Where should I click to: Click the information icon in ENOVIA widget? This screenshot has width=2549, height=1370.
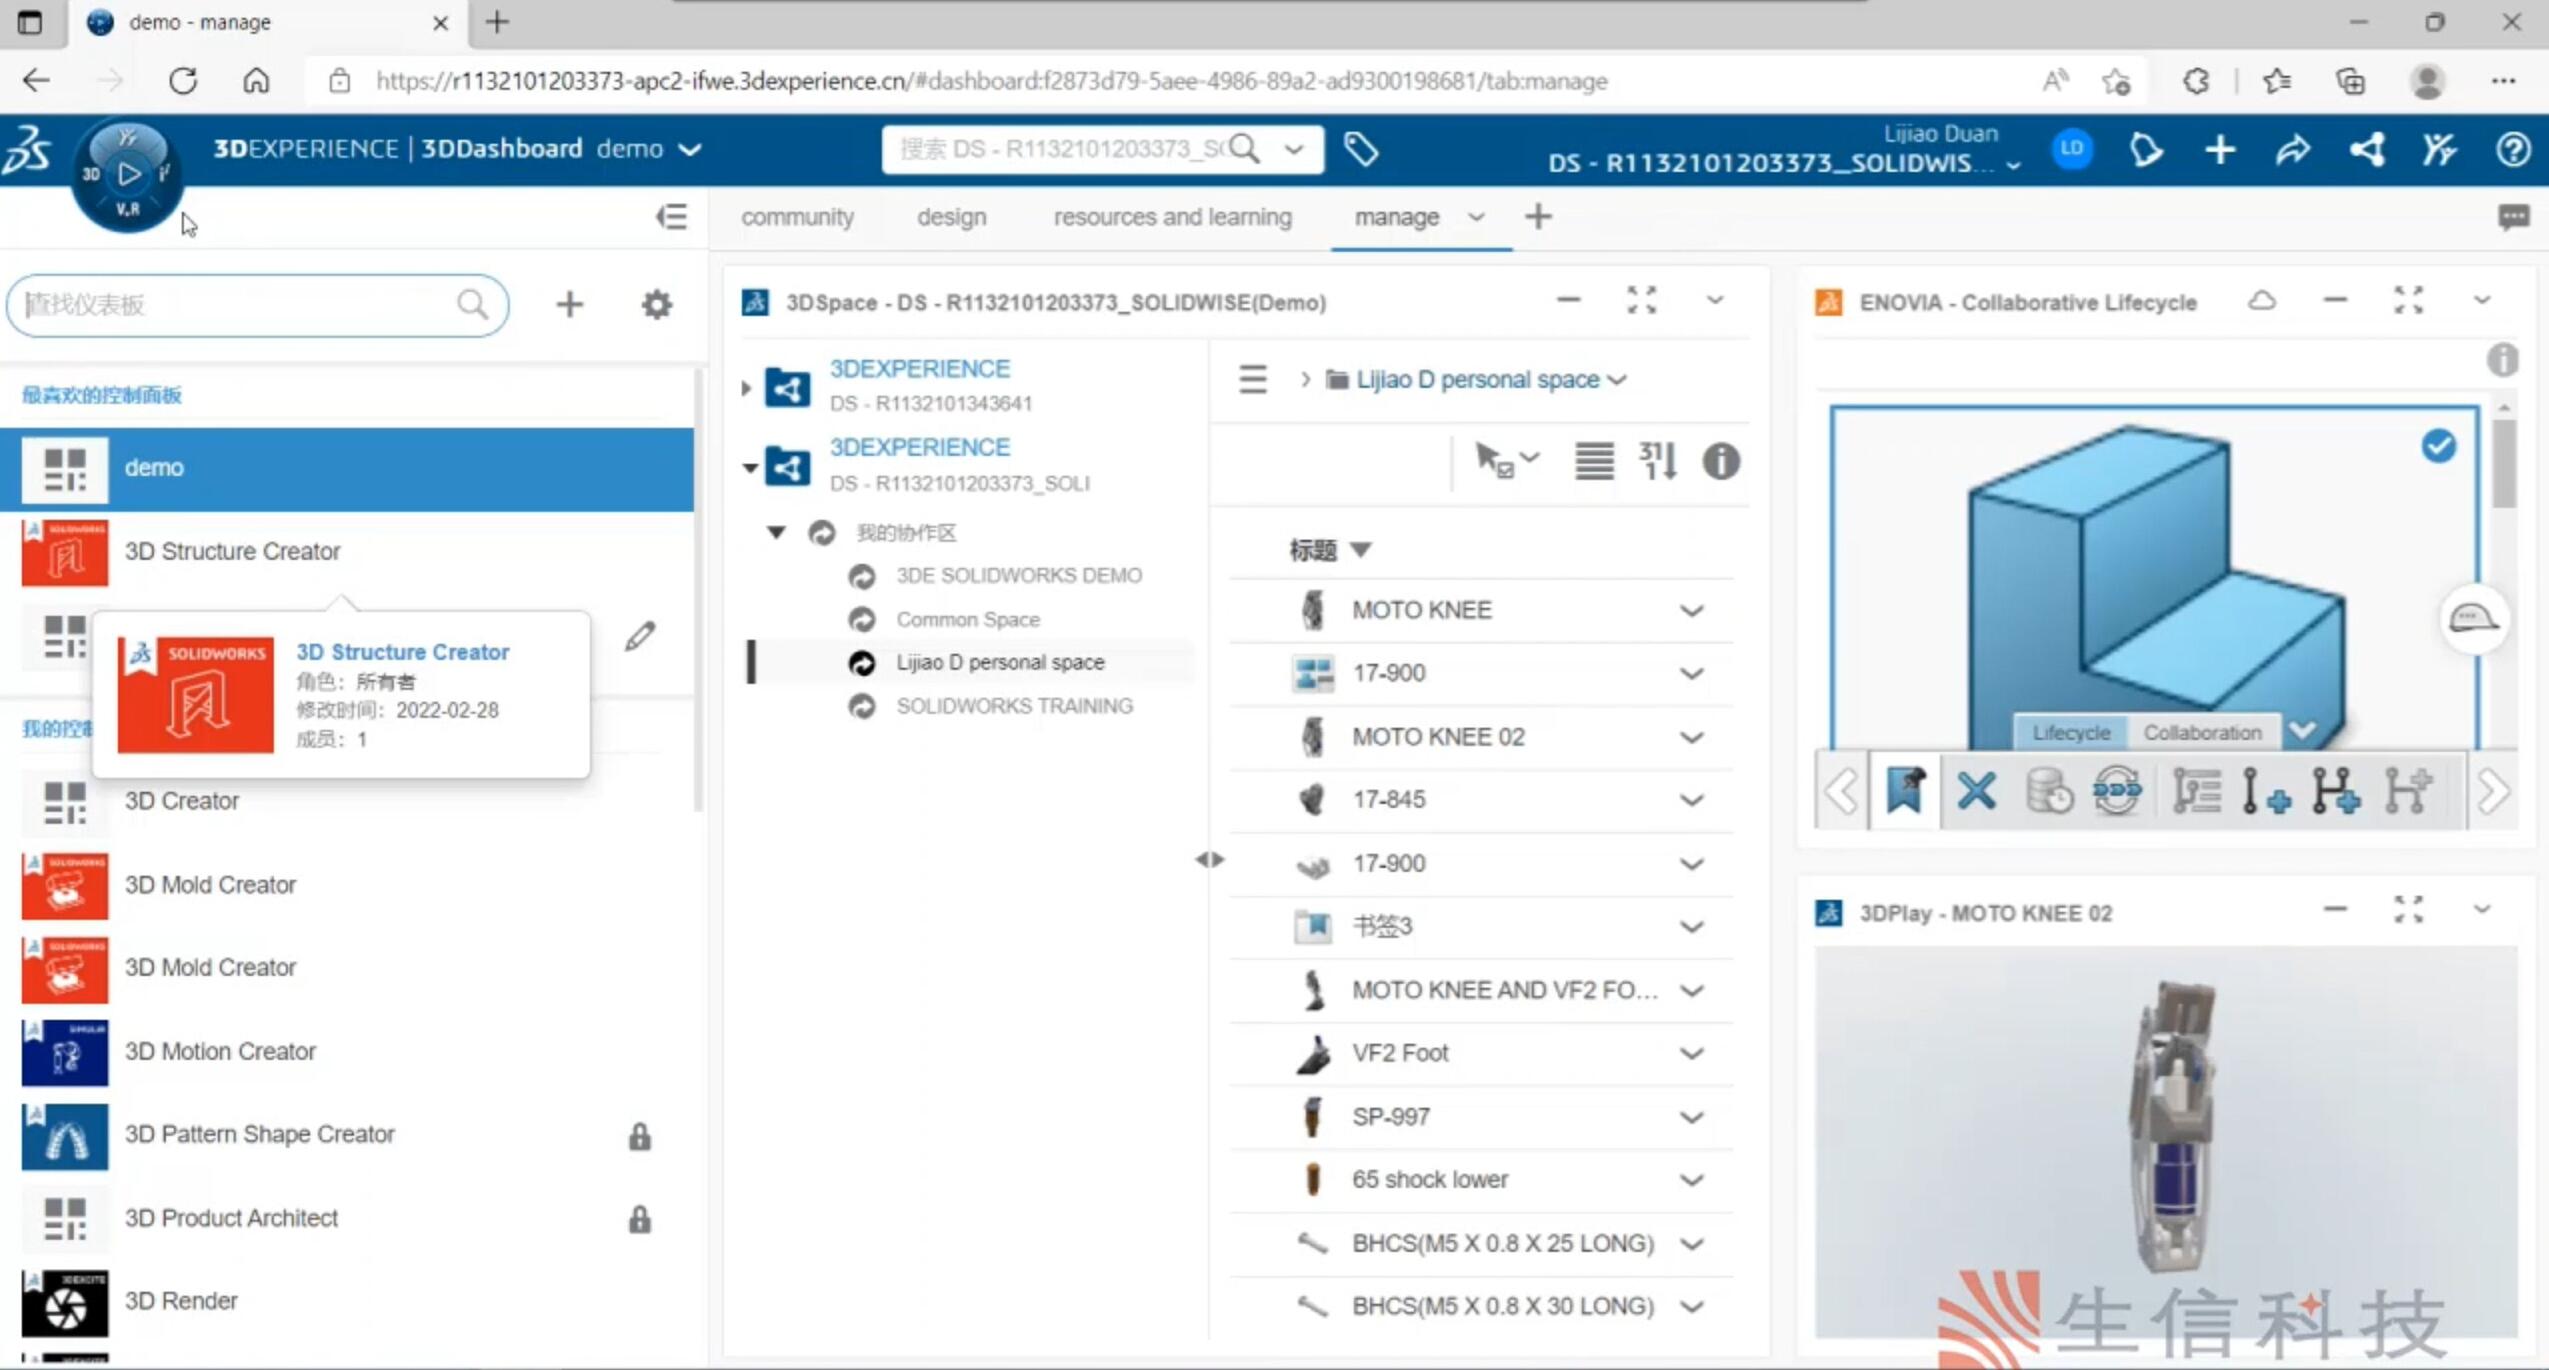[x=2502, y=359]
